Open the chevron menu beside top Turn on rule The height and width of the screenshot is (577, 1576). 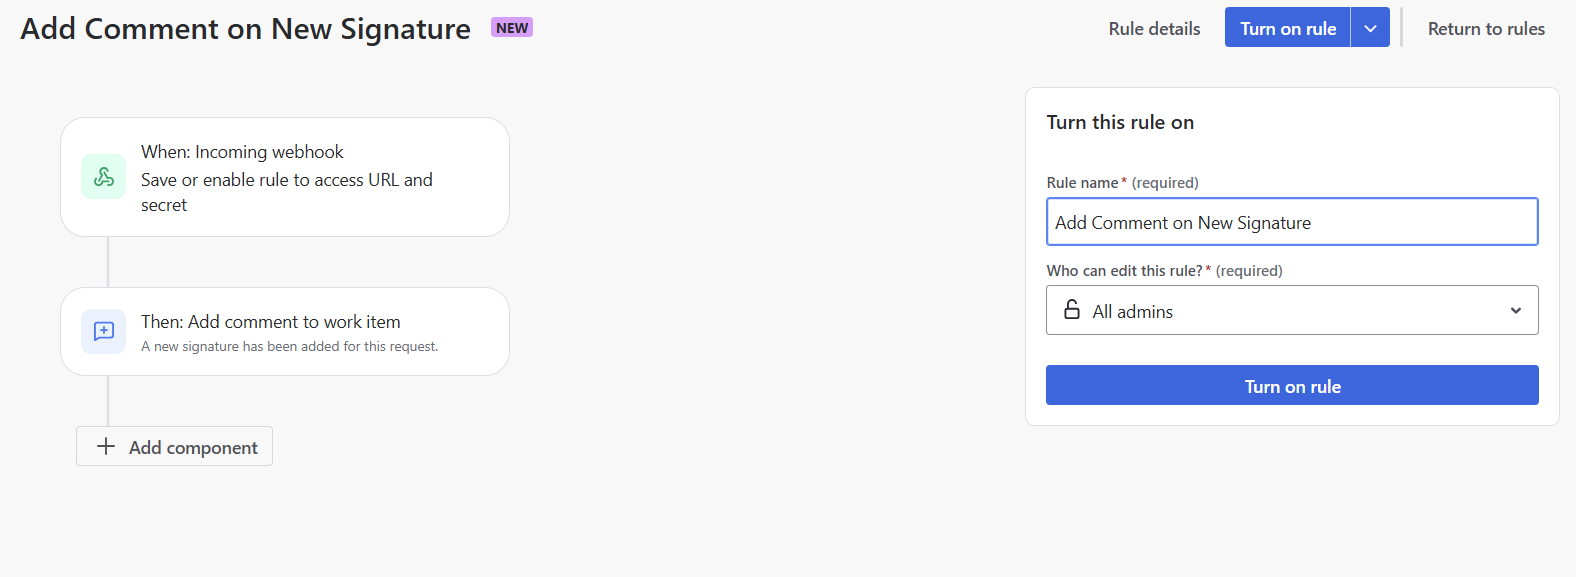(1370, 28)
